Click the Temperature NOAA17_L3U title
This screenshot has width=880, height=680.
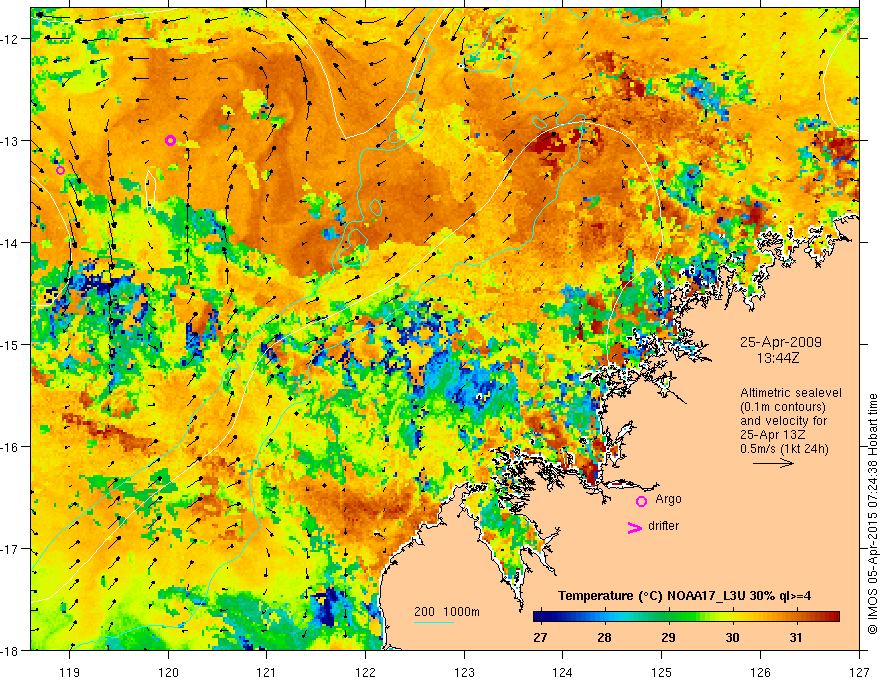(684, 596)
